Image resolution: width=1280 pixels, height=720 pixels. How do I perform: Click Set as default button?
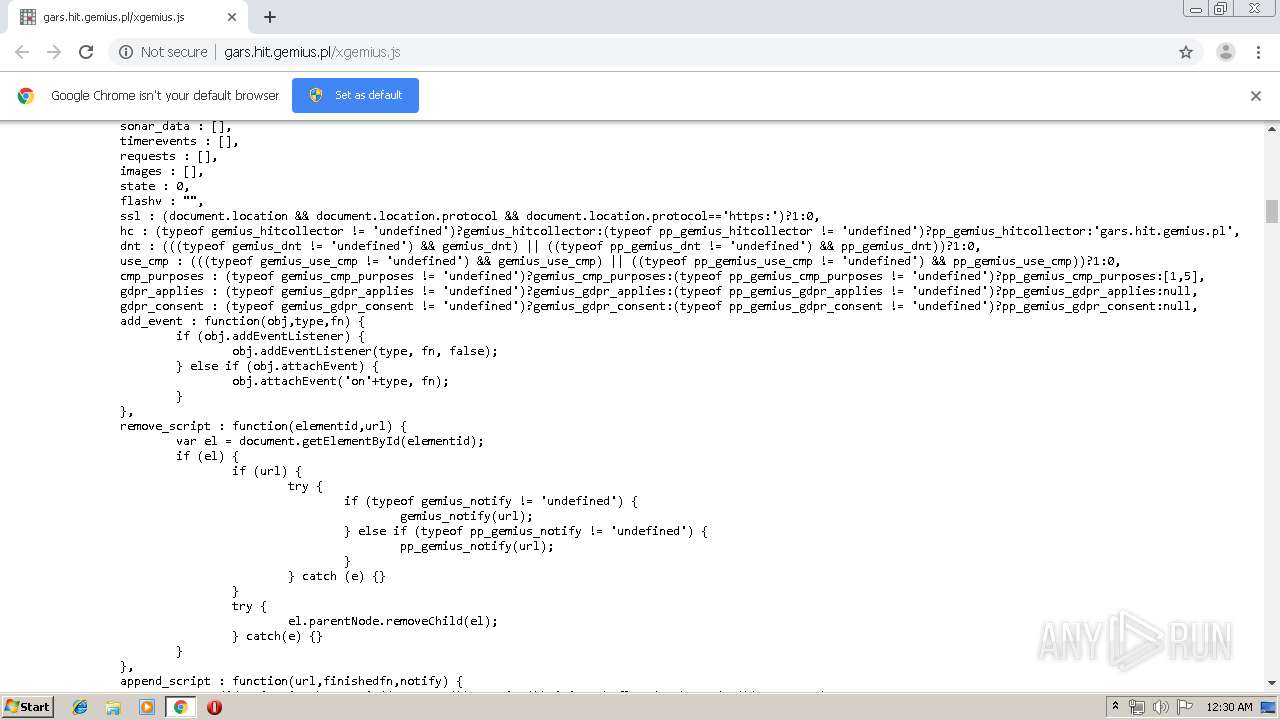point(355,95)
